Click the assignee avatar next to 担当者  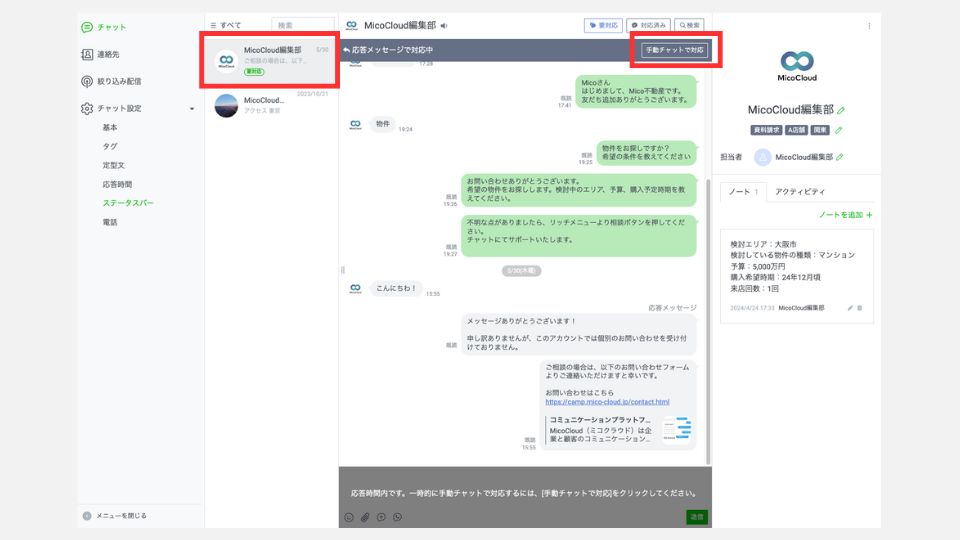[x=762, y=157]
